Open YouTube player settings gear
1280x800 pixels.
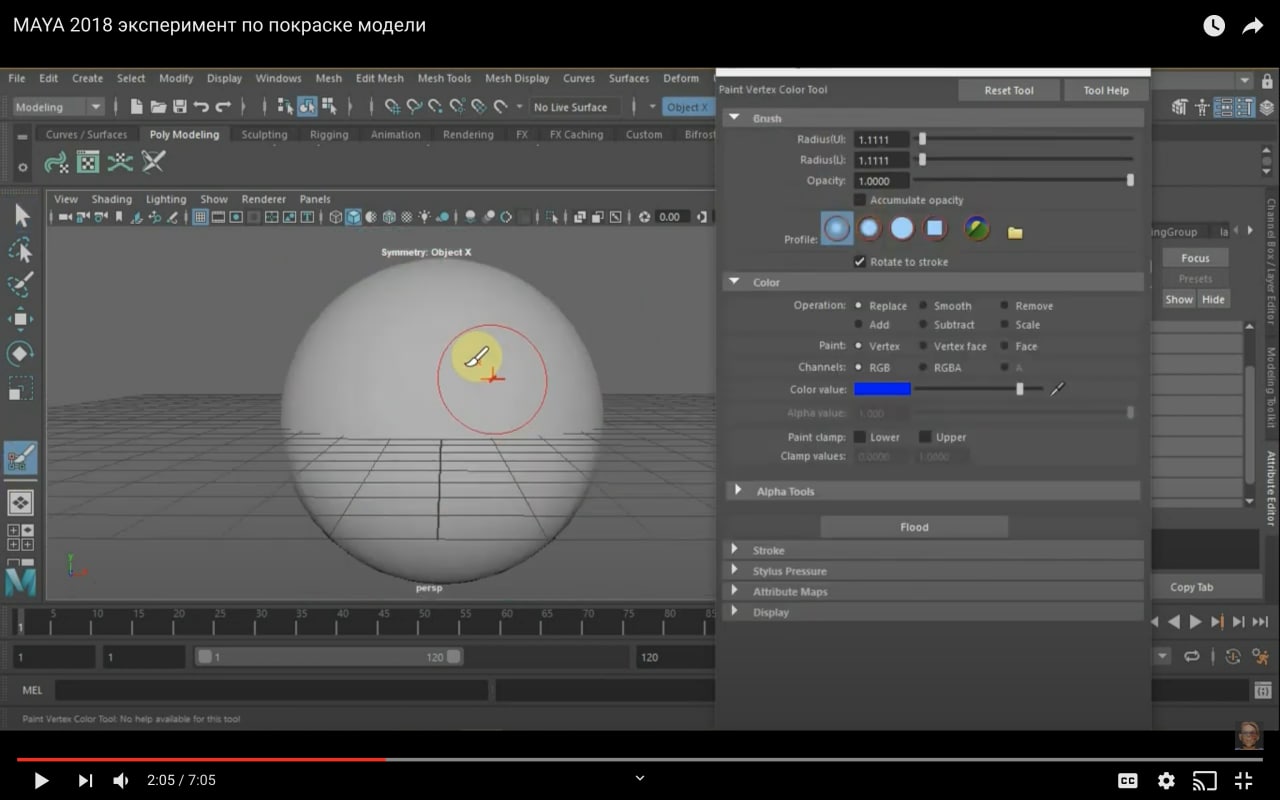click(1166, 781)
